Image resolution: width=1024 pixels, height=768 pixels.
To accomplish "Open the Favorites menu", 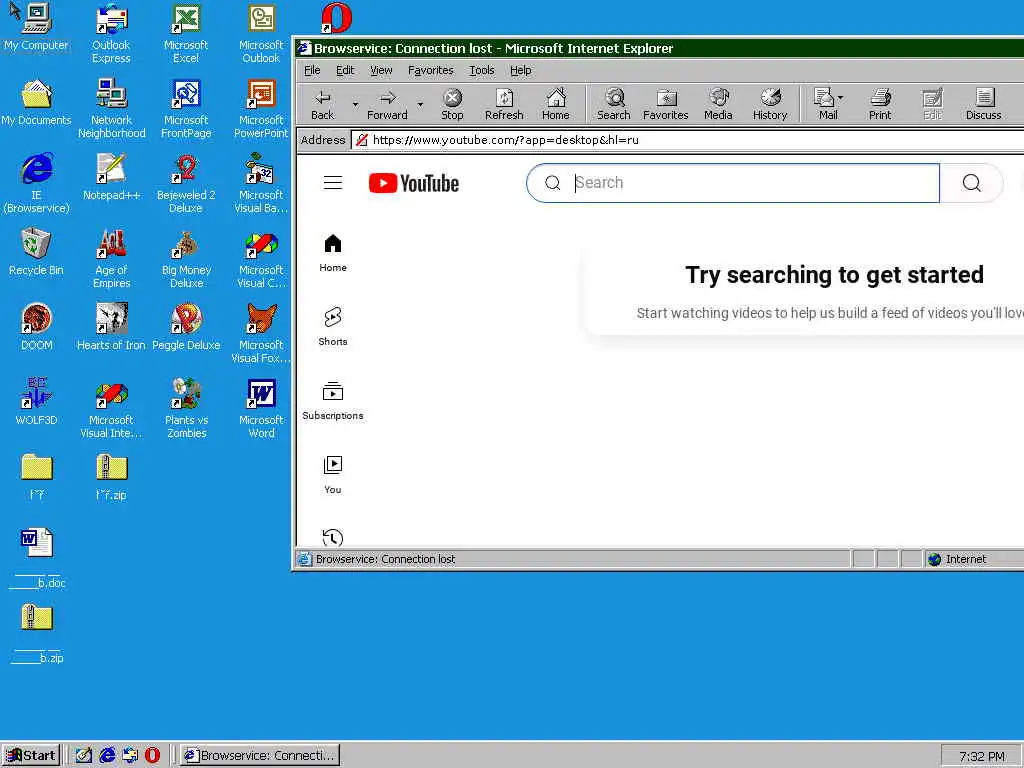I will click(430, 70).
